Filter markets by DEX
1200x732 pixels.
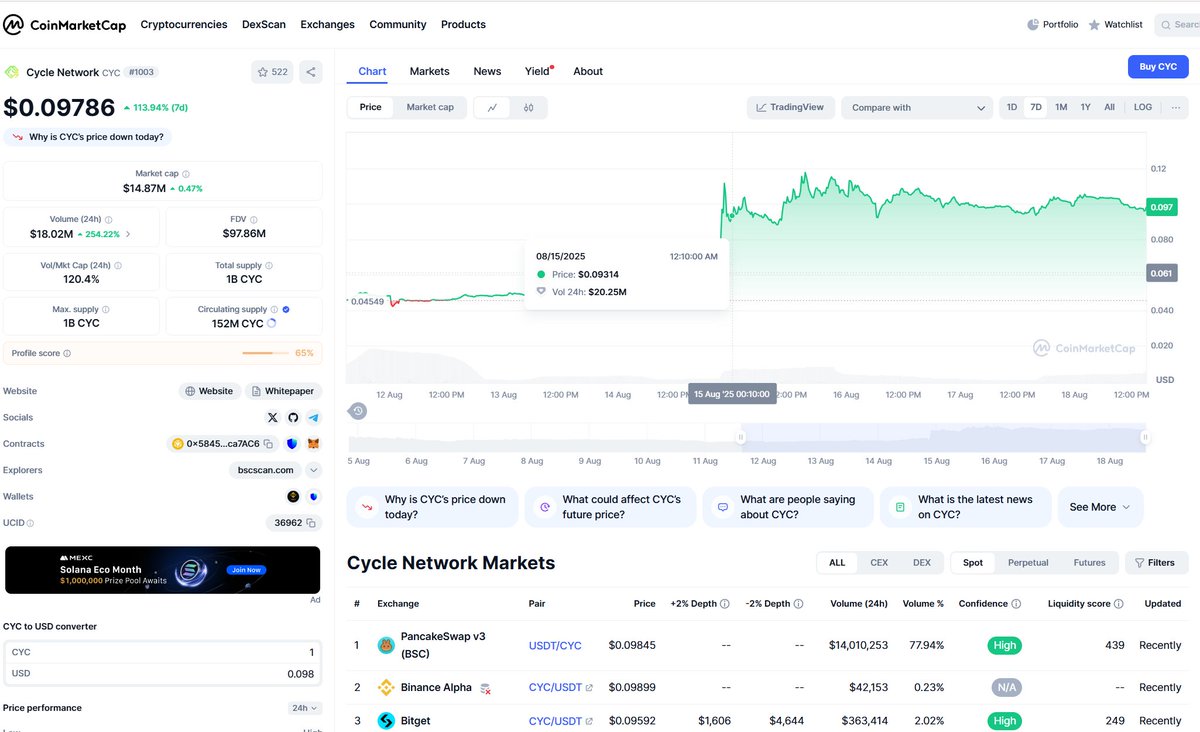coord(922,563)
